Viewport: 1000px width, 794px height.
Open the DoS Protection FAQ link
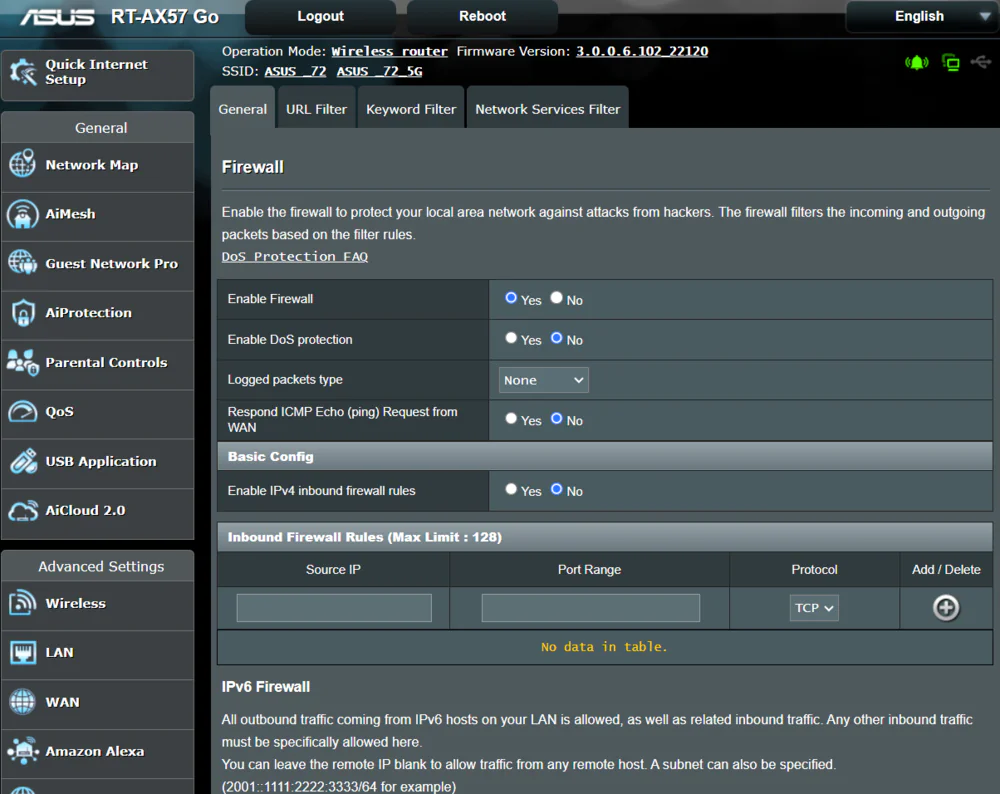[295, 256]
